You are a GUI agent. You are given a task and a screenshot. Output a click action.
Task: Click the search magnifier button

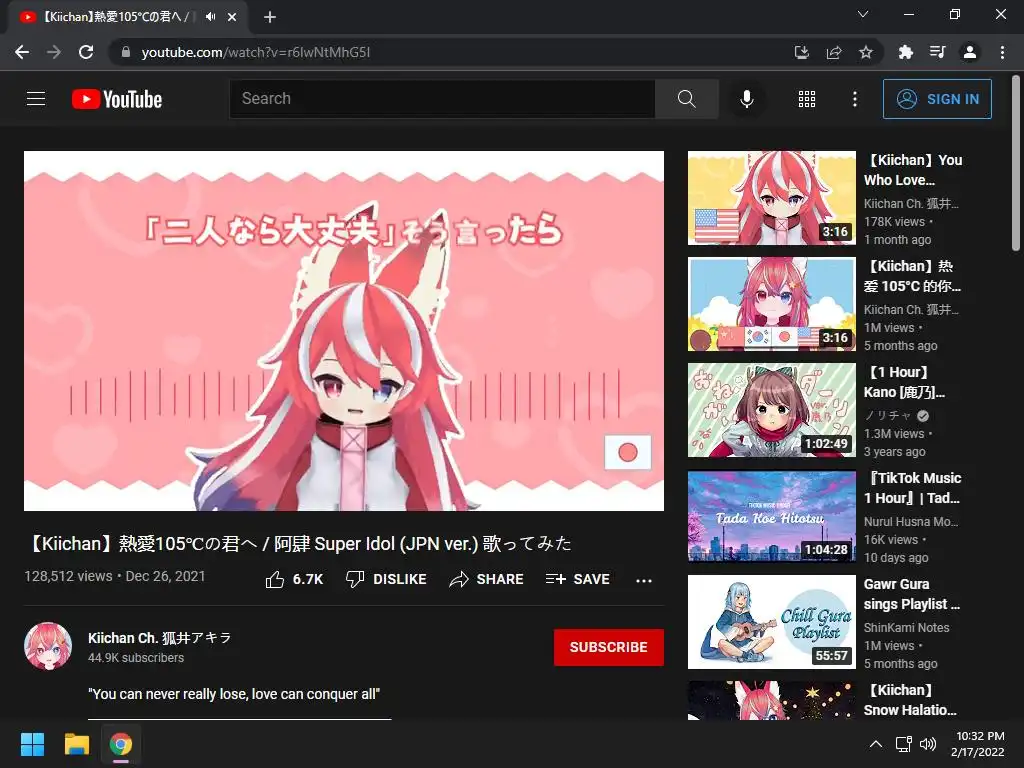686,99
